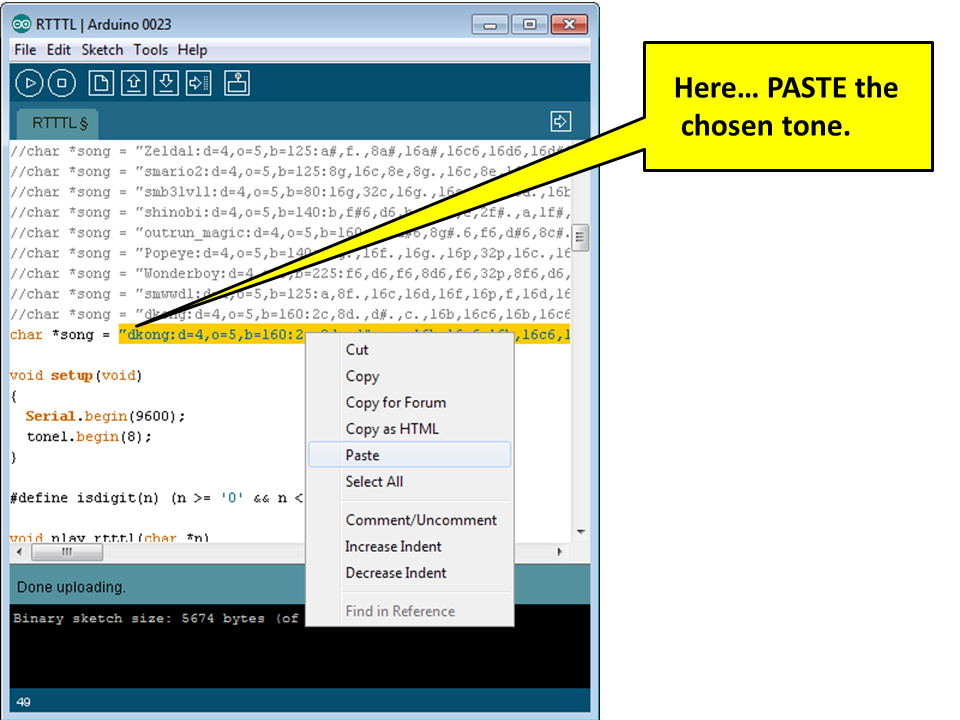Click Find in Reference entry
The image size is (960, 720).
(410, 611)
